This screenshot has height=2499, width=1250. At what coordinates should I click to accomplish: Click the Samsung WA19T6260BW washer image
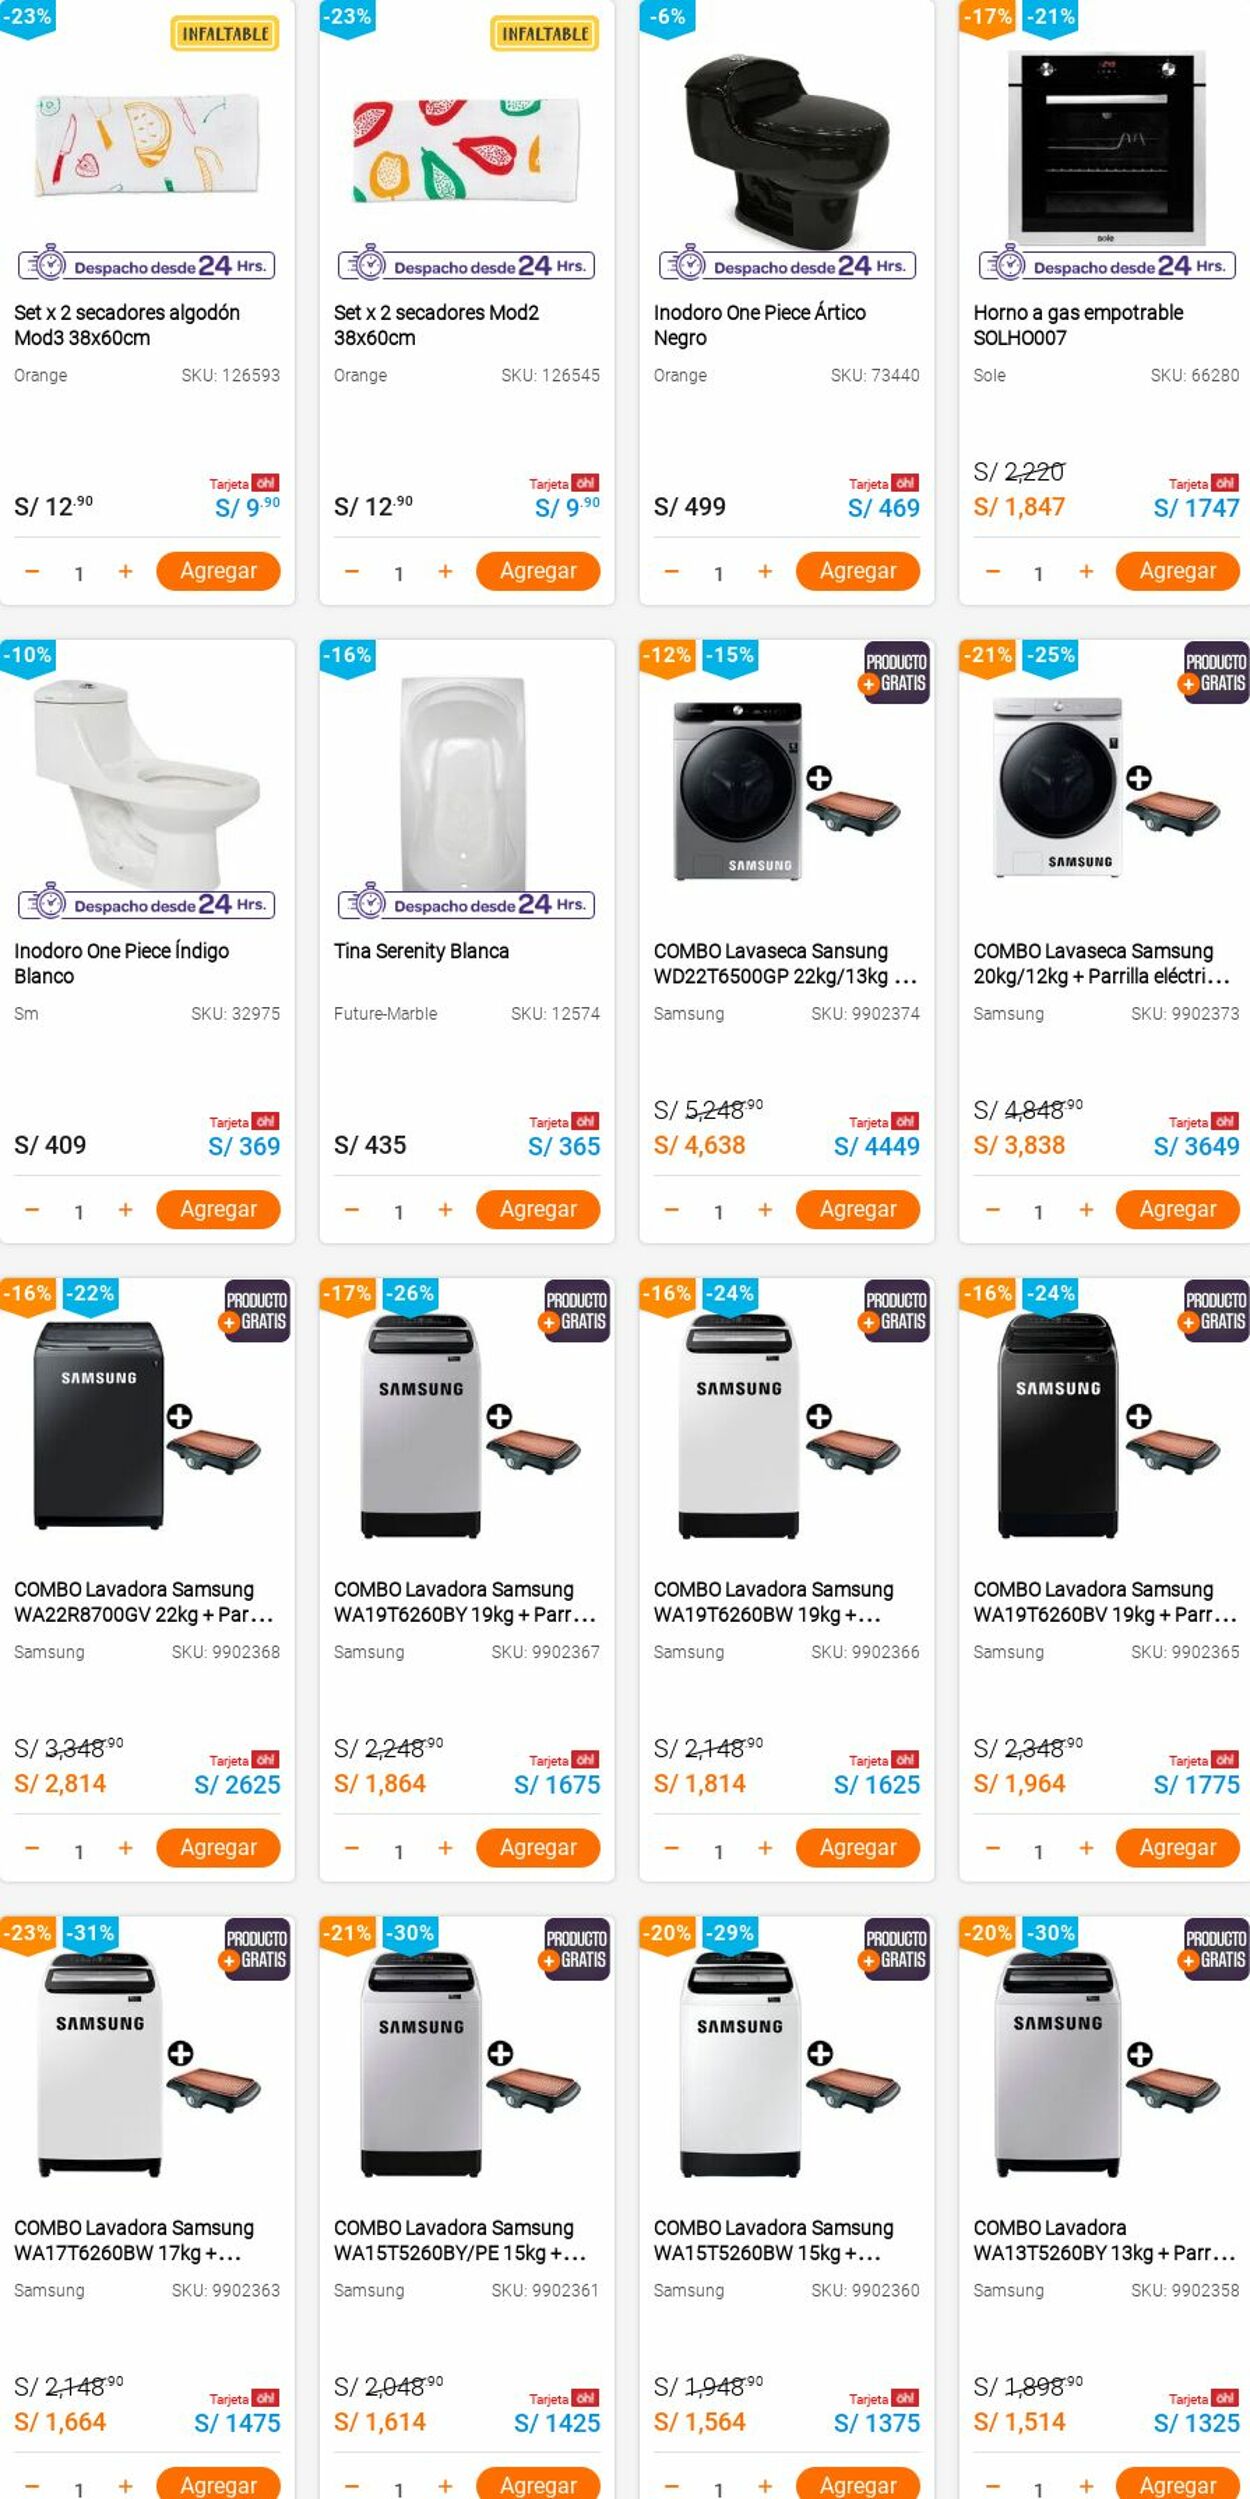coord(740,1425)
